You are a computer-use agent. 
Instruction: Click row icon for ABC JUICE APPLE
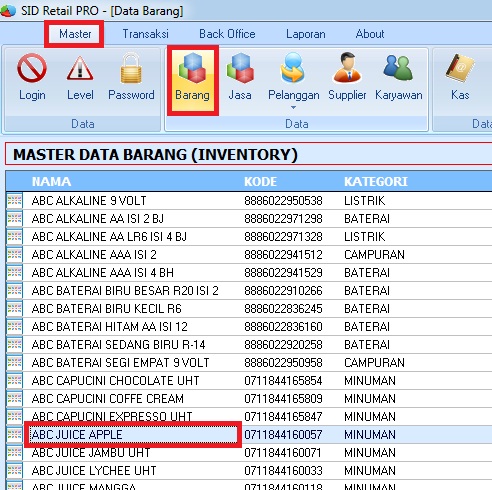pyautogui.click(x=14, y=435)
